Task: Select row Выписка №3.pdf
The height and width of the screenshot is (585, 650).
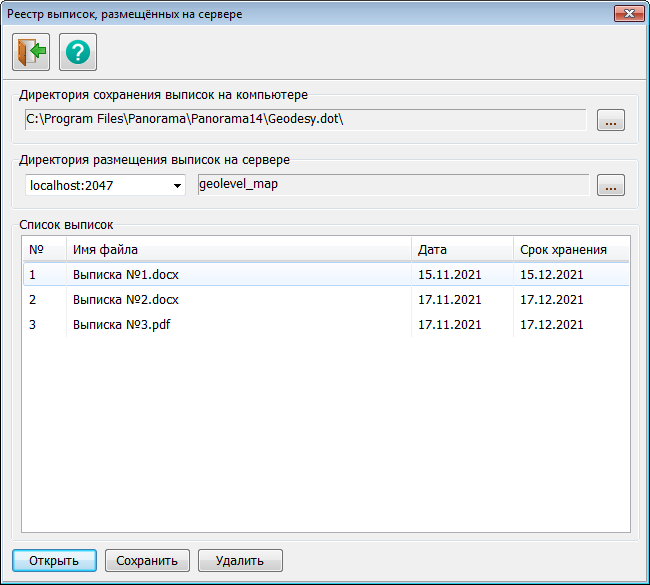Action: 122,325
